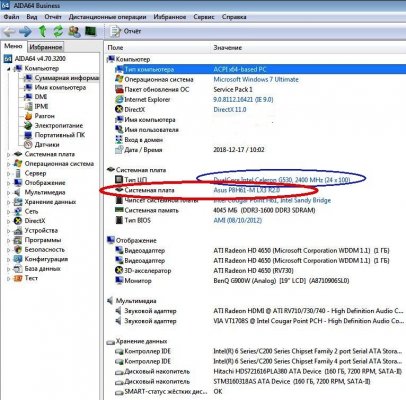
Task: Open the Asus P8H61-M LX3 R2.0 link
Action: (247, 190)
